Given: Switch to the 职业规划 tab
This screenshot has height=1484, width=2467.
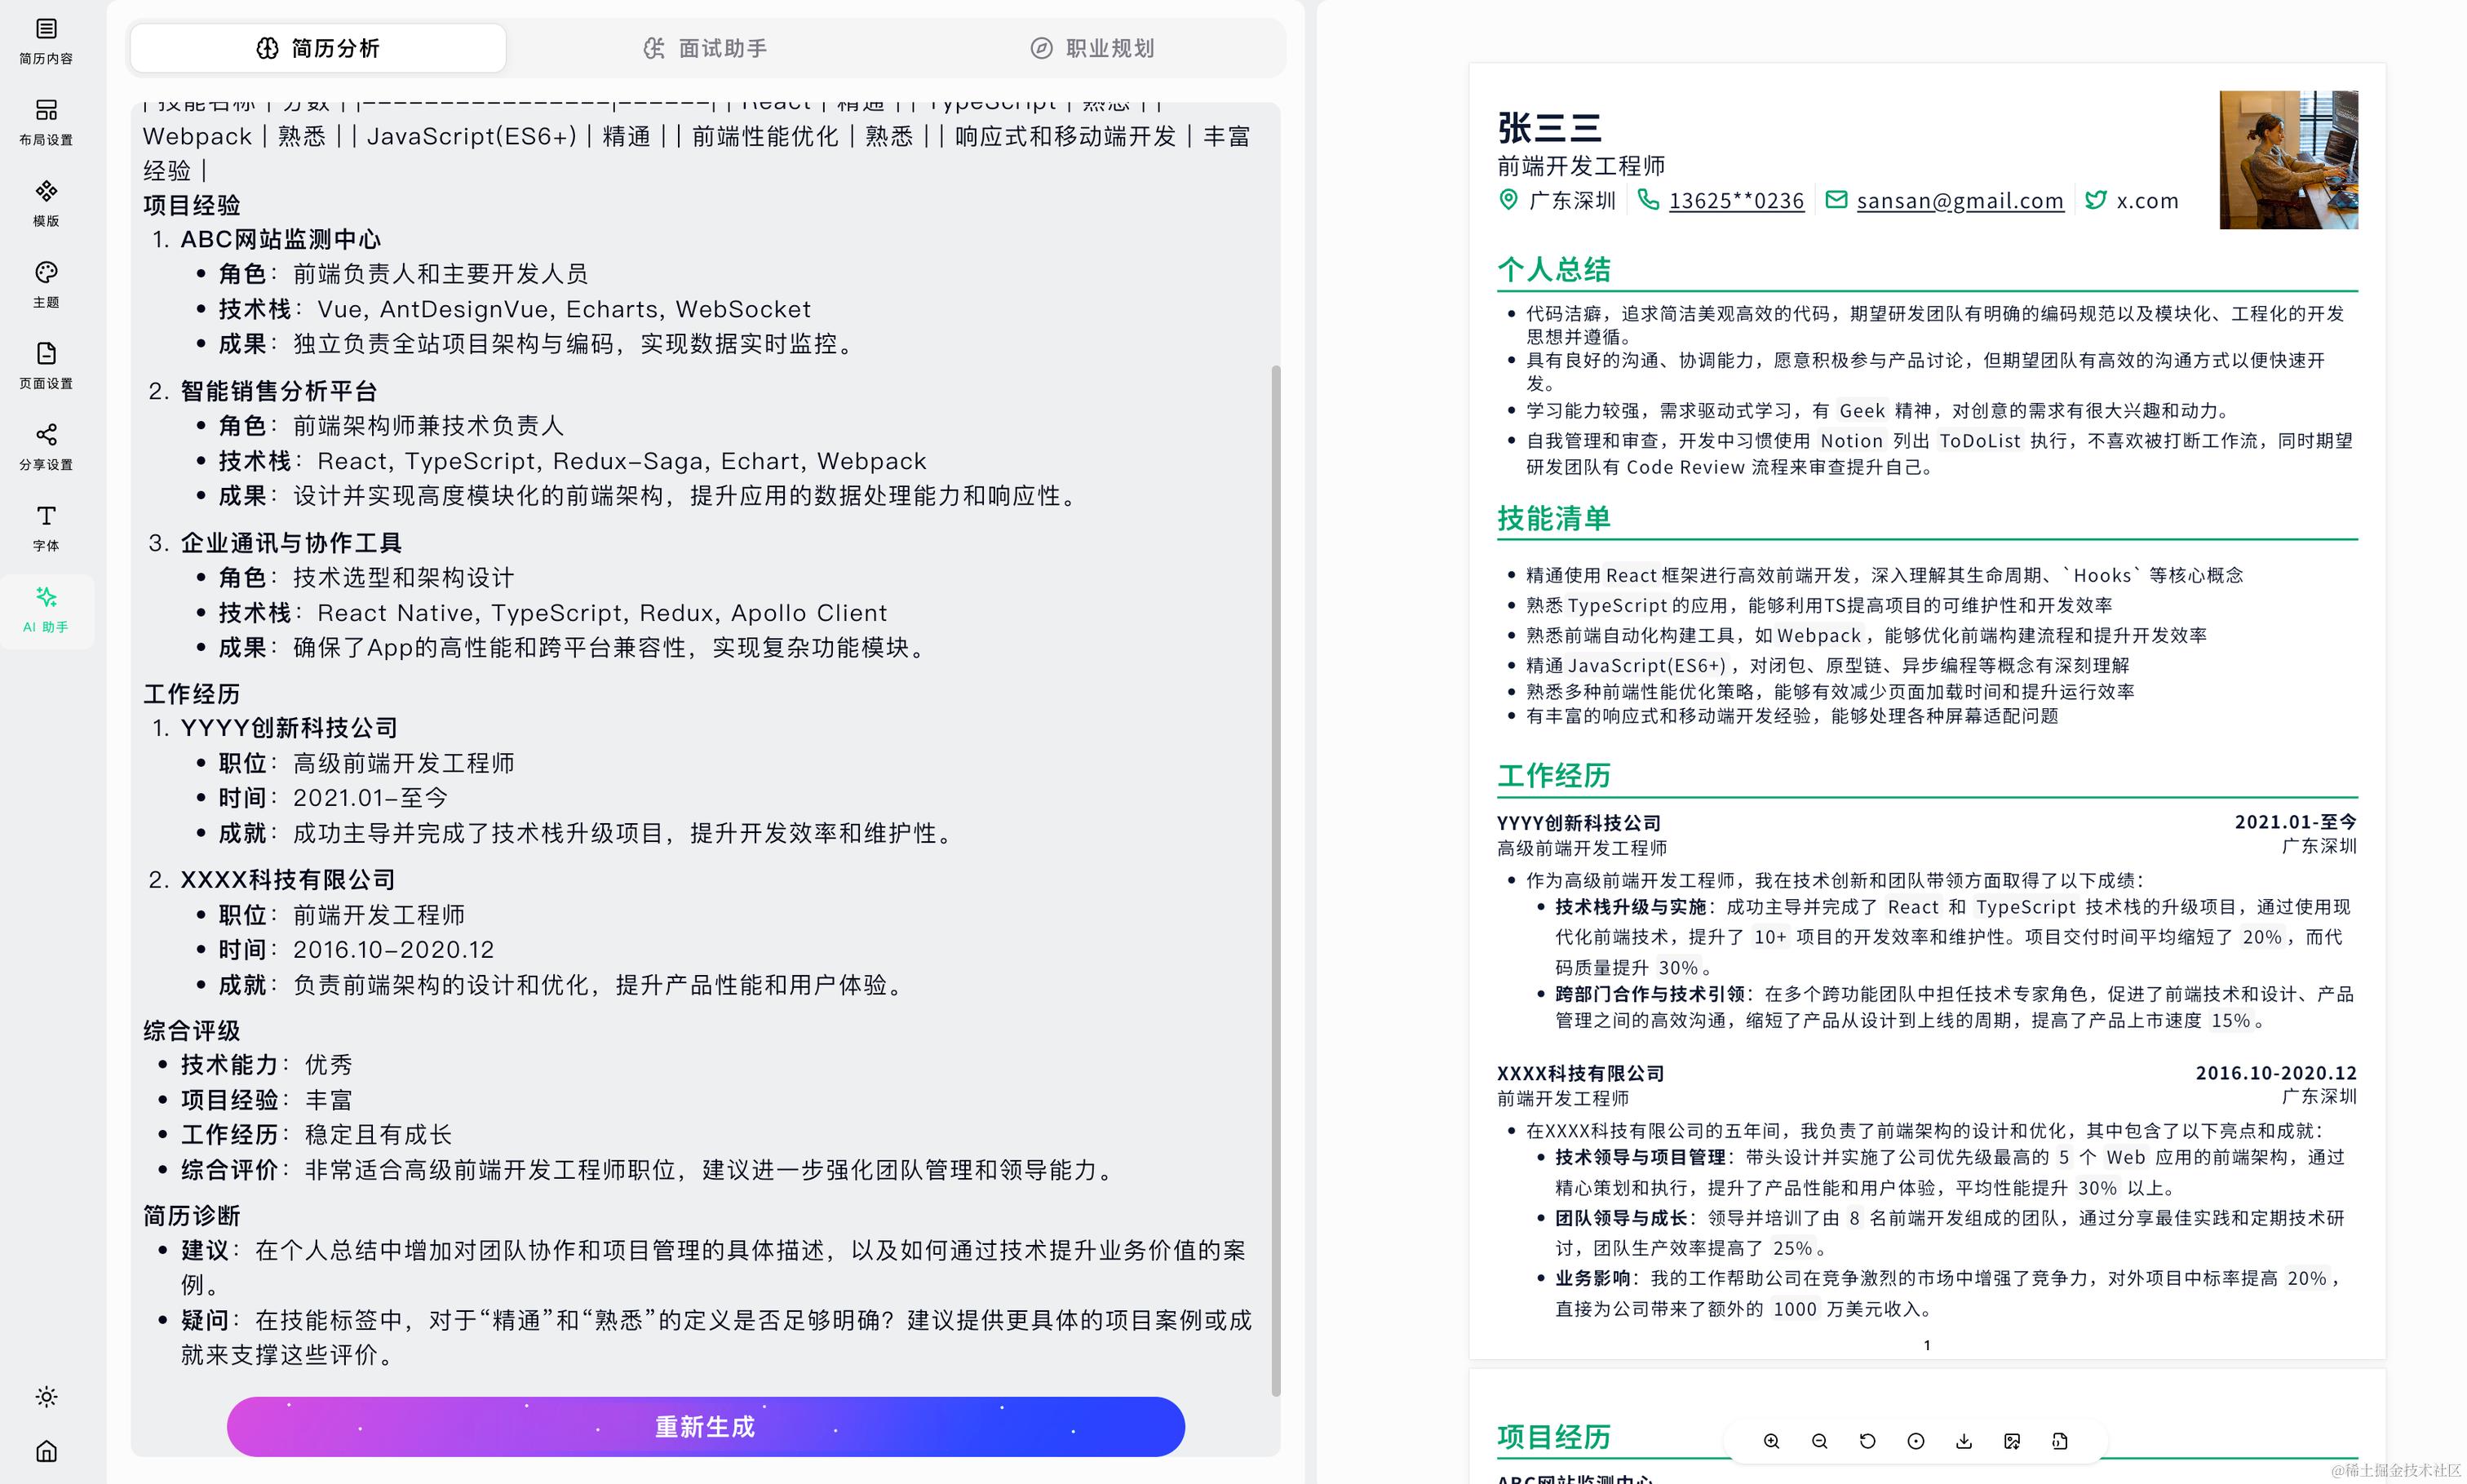Looking at the screenshot, I should click(x=1092, y=48).
